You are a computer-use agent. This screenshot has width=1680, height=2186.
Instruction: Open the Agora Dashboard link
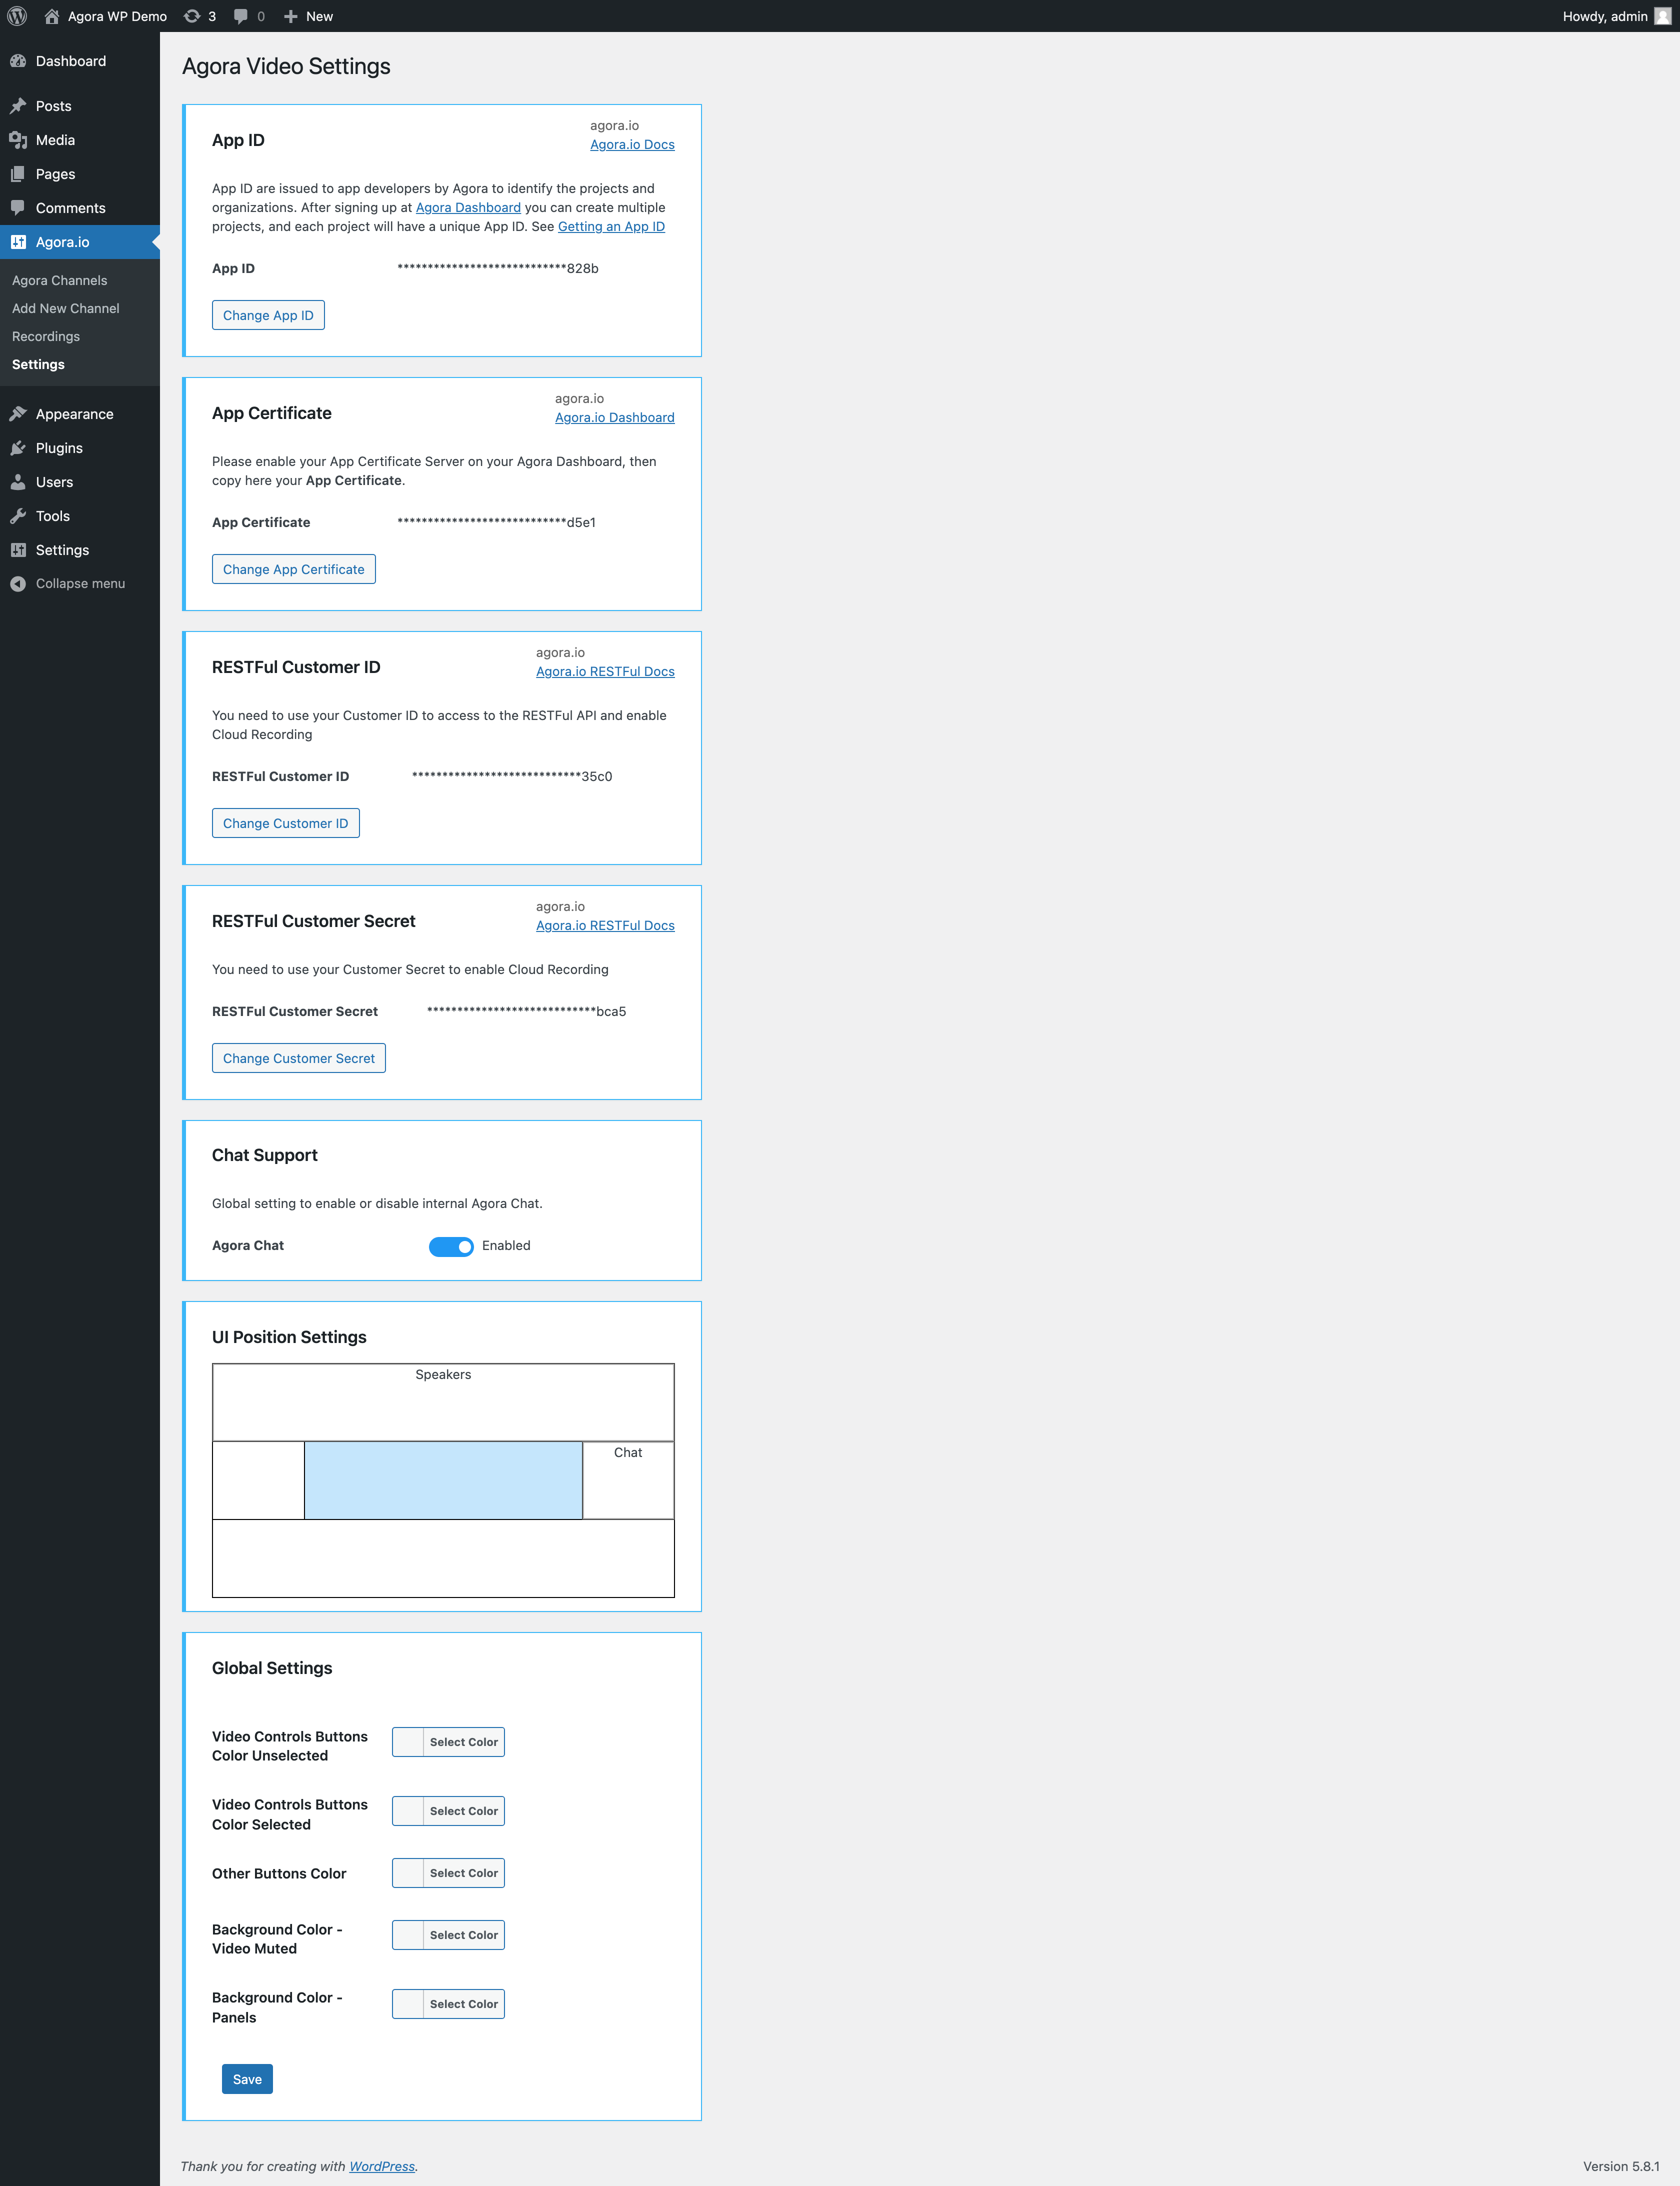tap(468, 208)
